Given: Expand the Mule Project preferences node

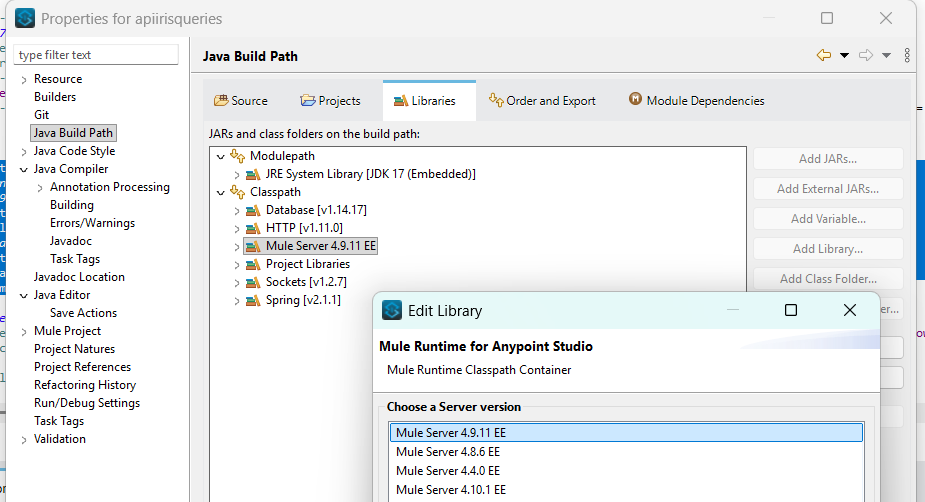Looking at the screenshot, I should point(24,331).
